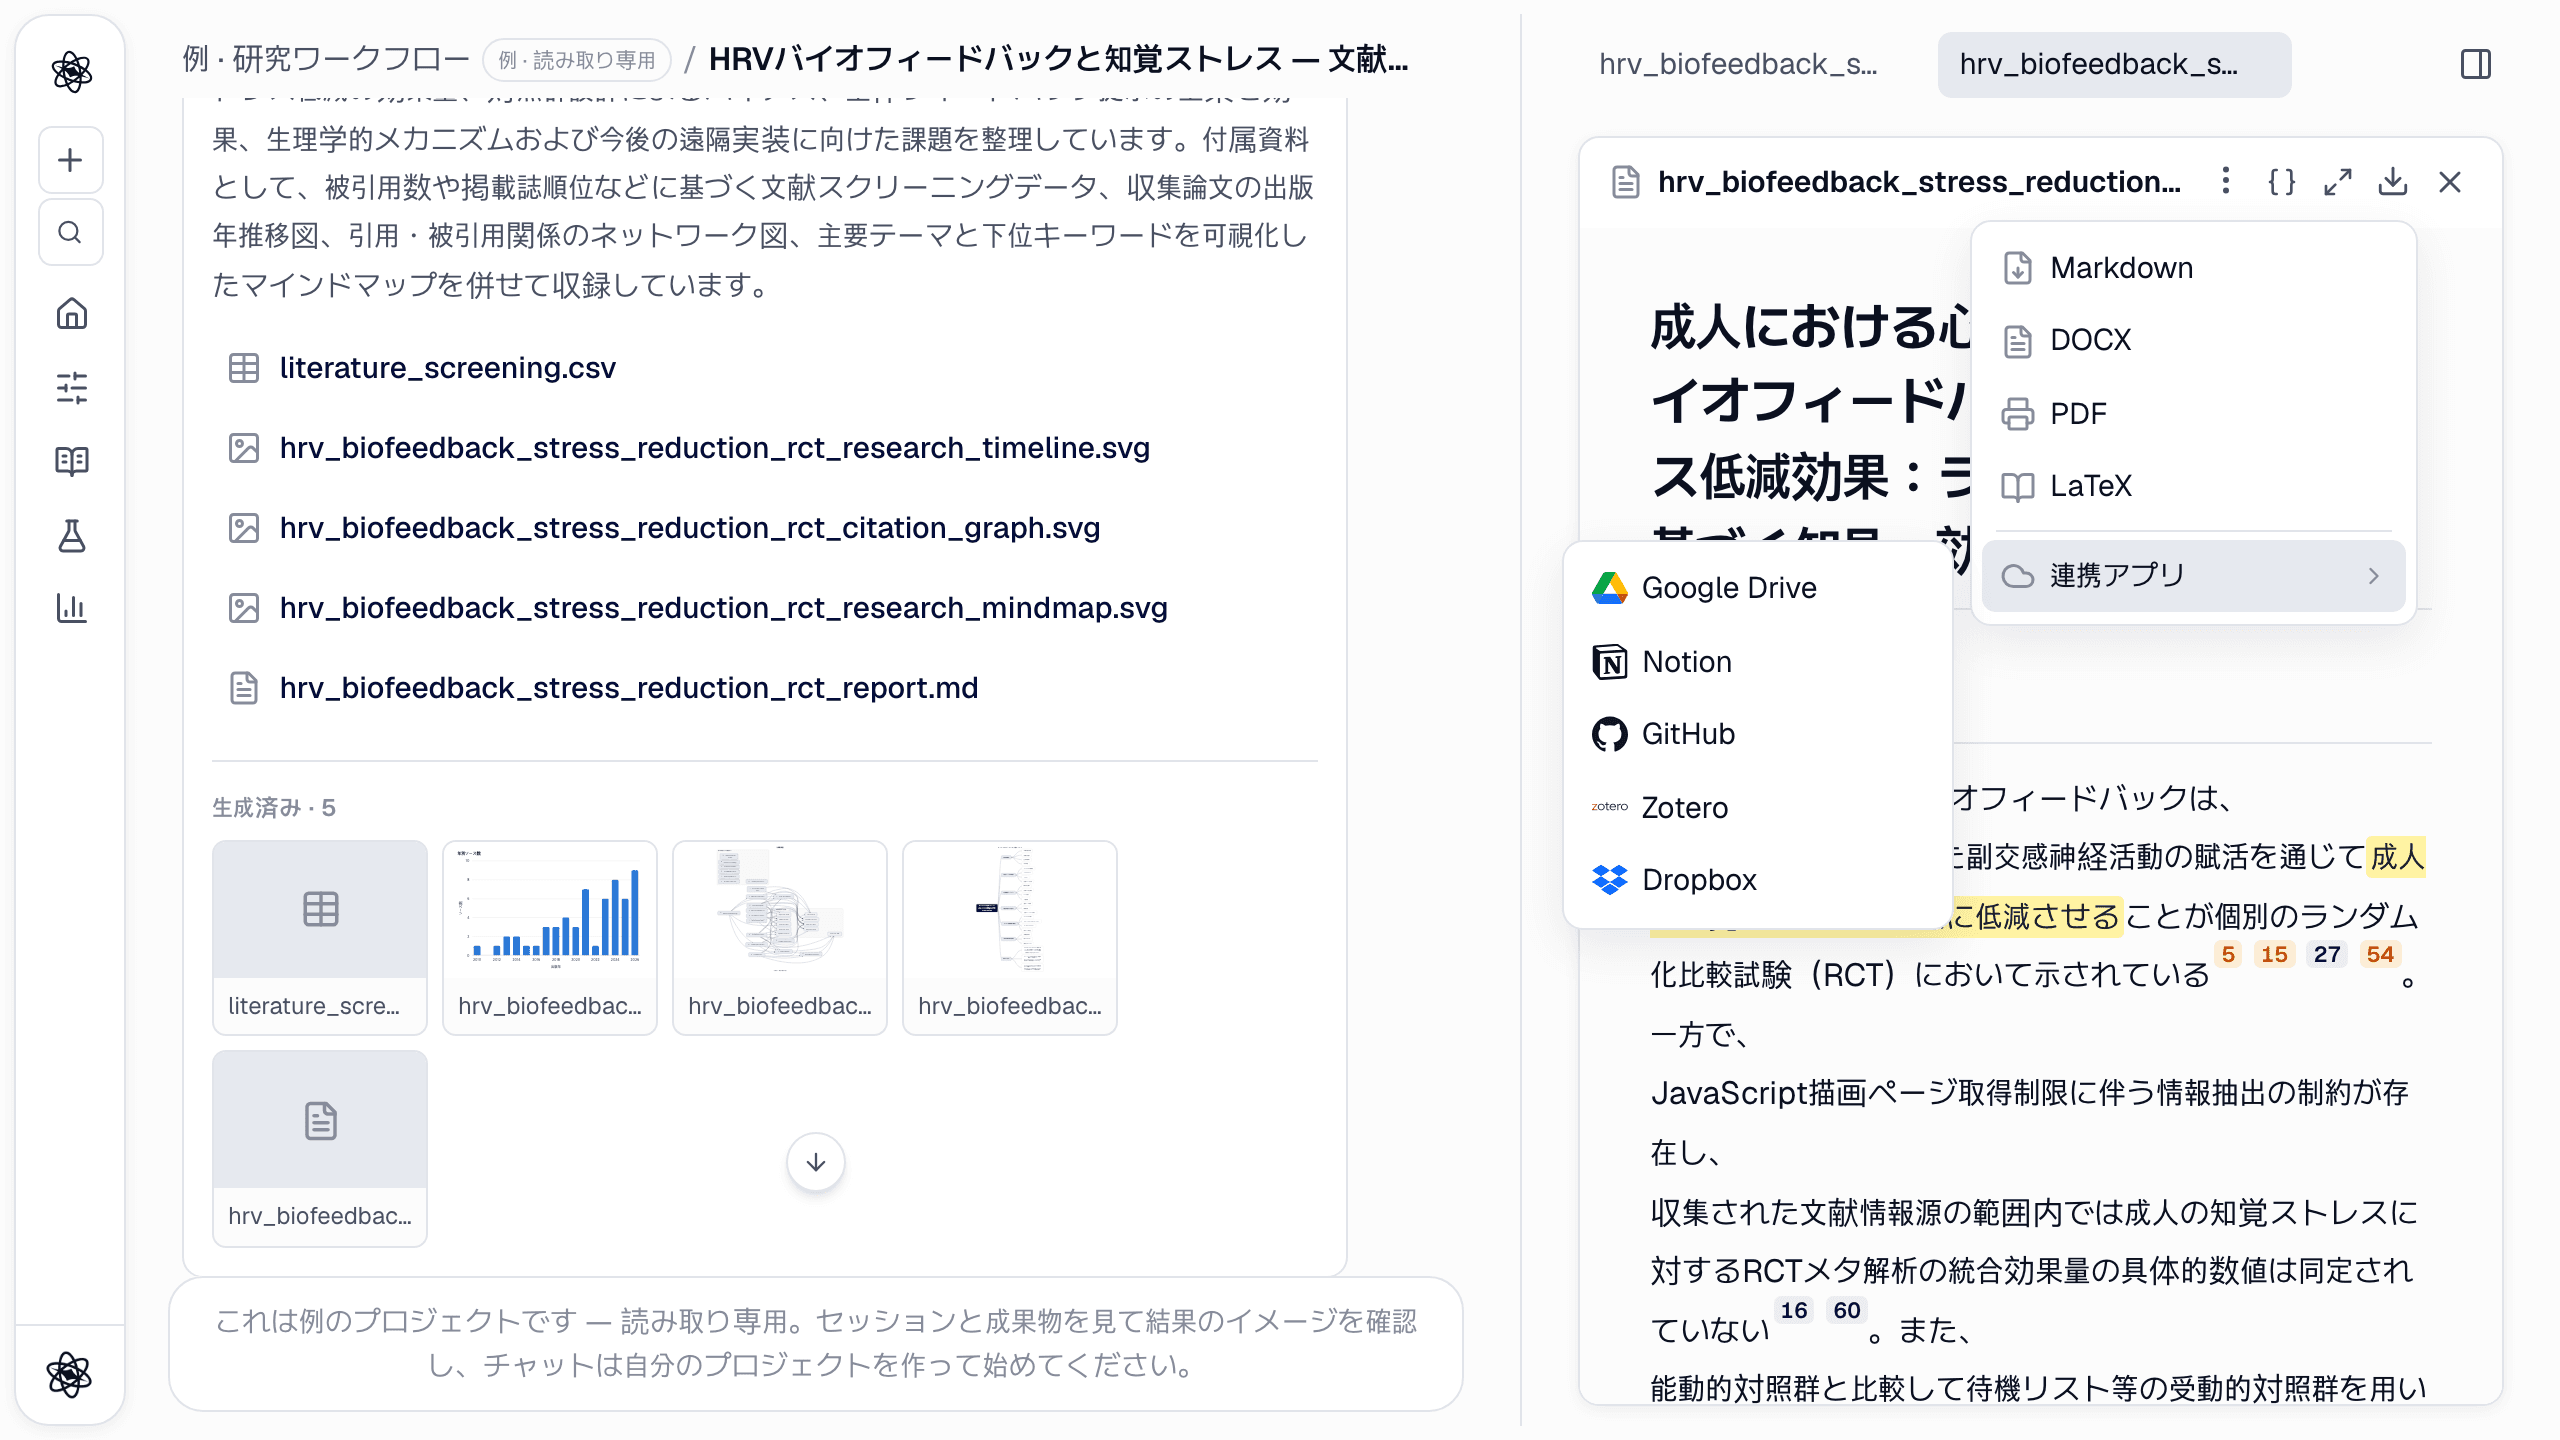Click the new project plus icon
This screenshot has height=1440, width=2560.
tap(70, 160)
